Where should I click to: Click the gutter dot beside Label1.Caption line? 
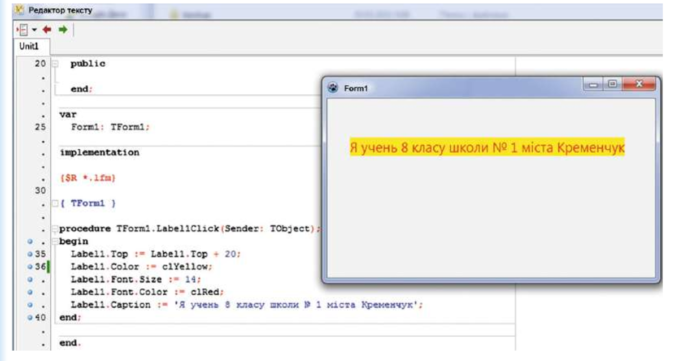[x=30, y=305]
